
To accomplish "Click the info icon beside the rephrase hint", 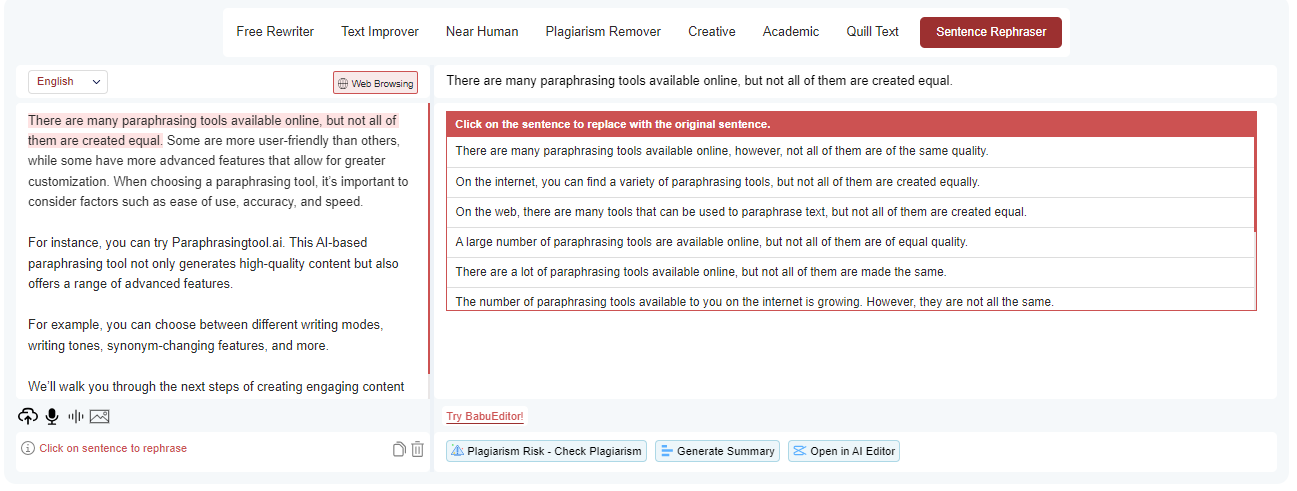I will click(x=28, y=449).
